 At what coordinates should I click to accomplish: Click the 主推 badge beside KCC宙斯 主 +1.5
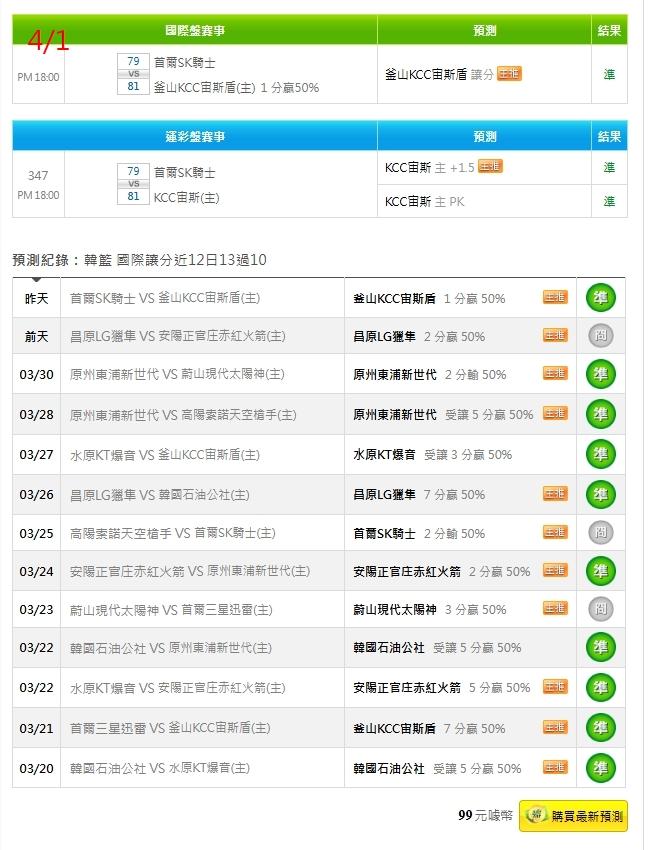point(489,167)
